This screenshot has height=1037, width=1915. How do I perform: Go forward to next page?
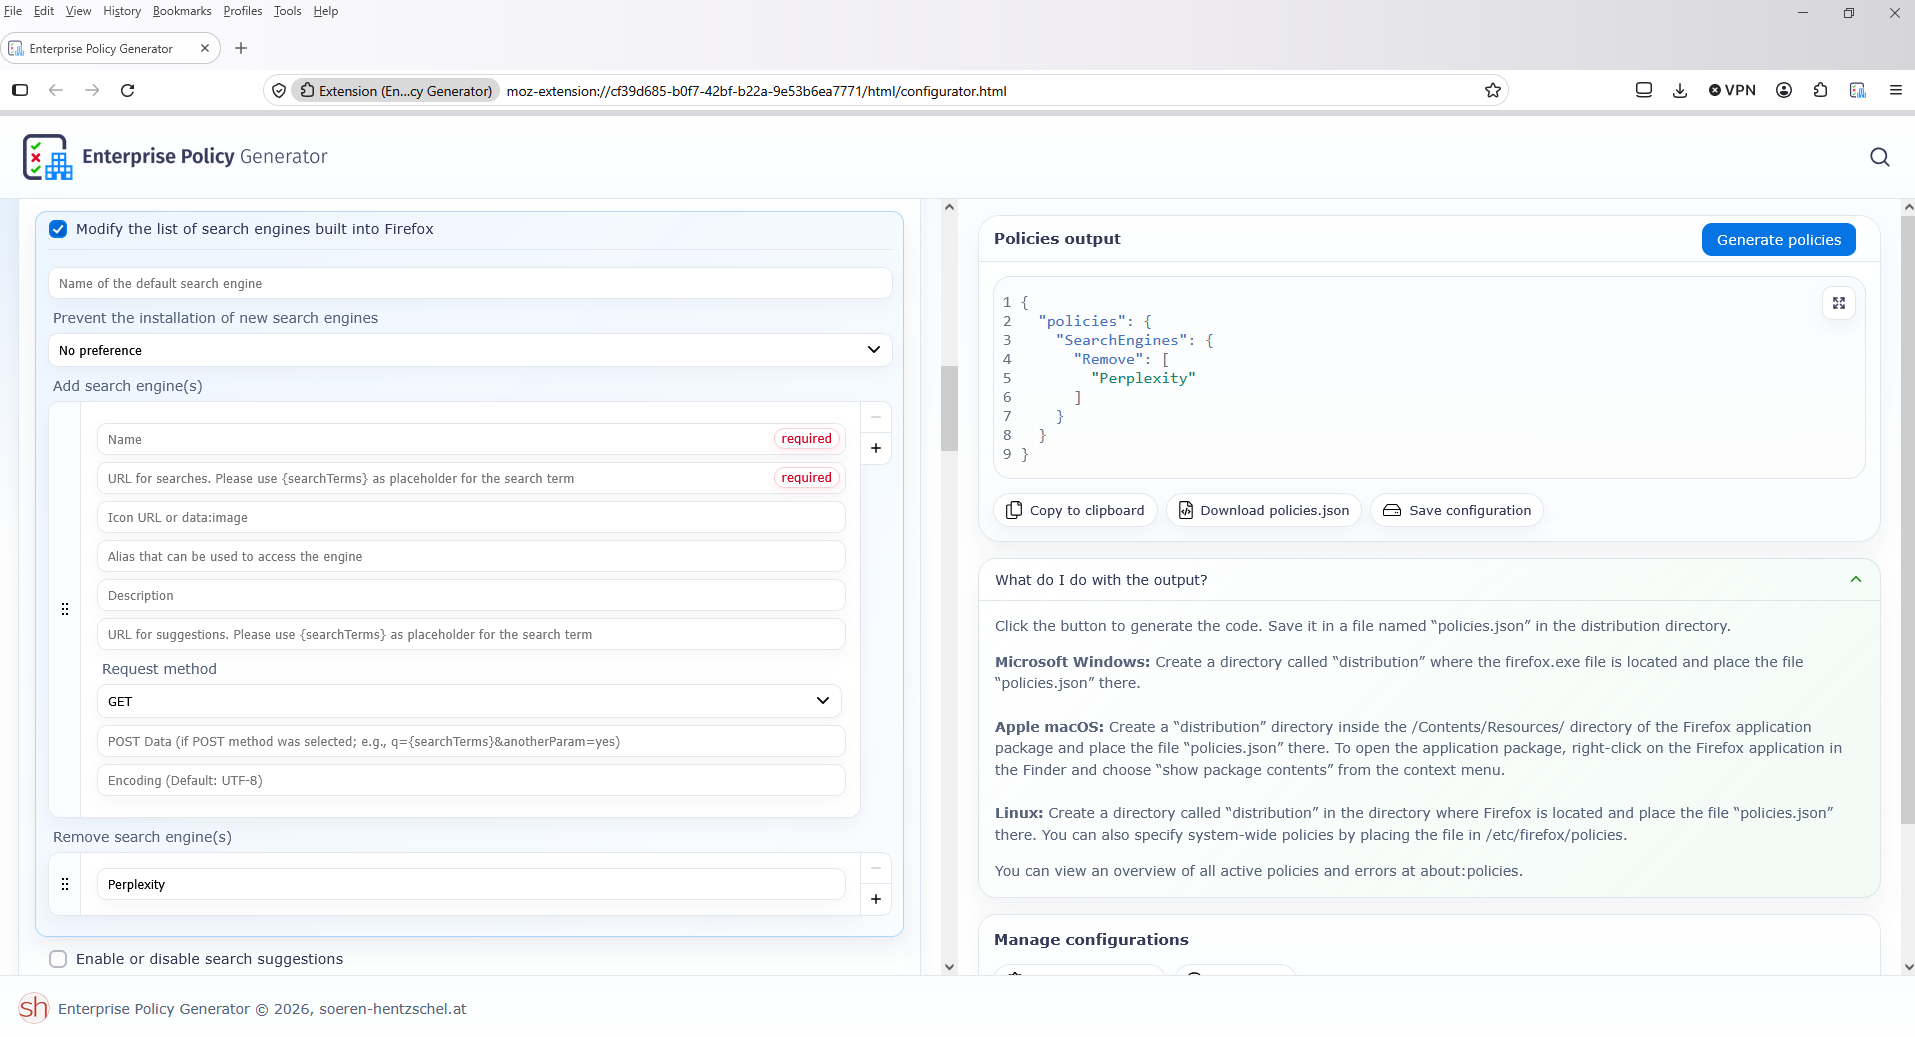92,90
